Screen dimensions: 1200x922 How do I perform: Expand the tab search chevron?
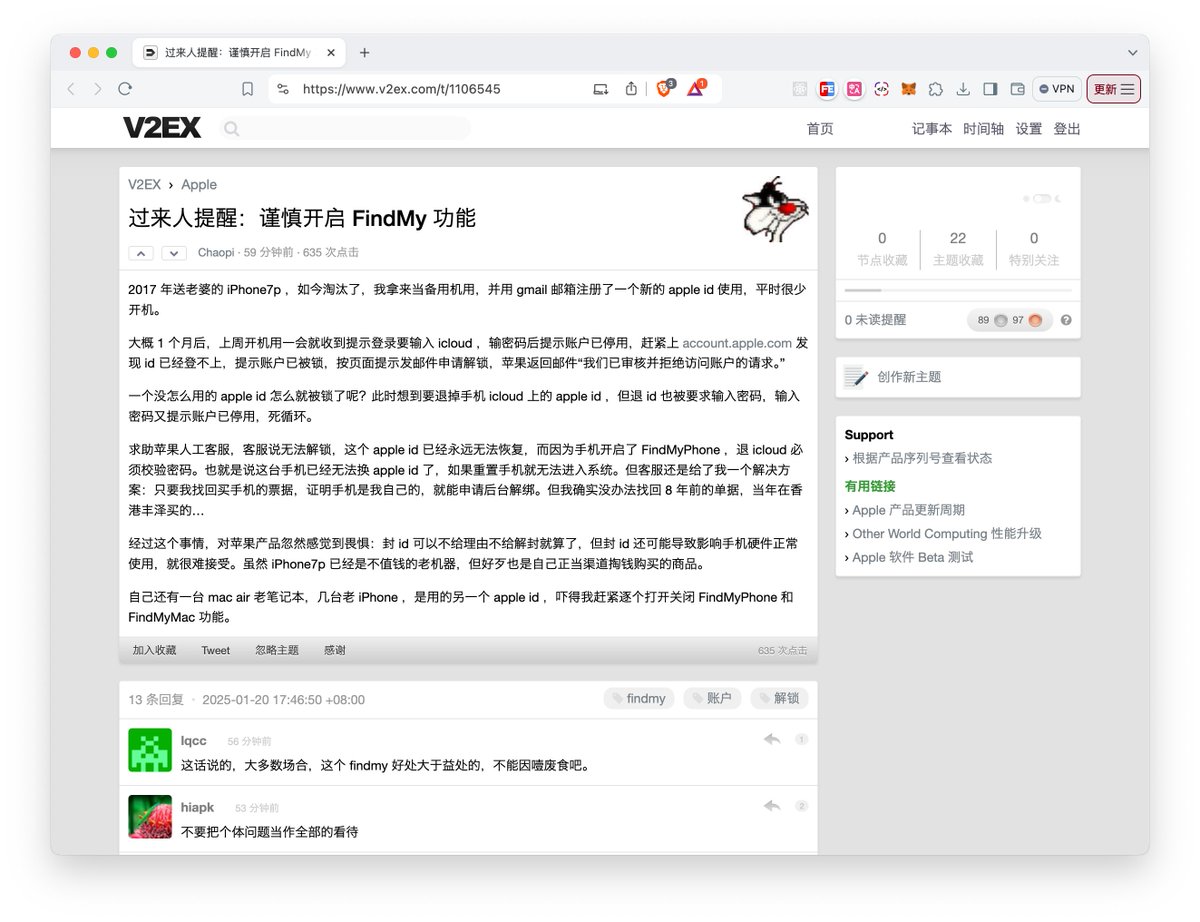1132,53
